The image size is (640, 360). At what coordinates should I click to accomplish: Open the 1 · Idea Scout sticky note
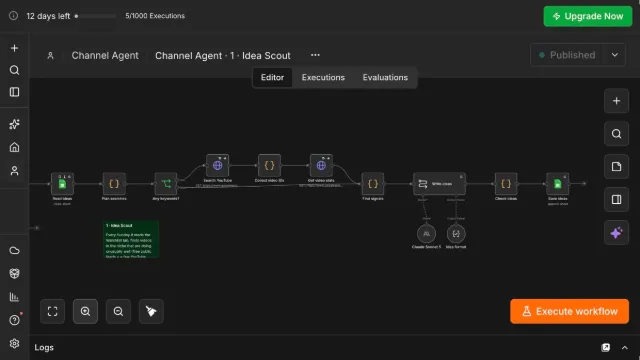[x=131, y=239]
